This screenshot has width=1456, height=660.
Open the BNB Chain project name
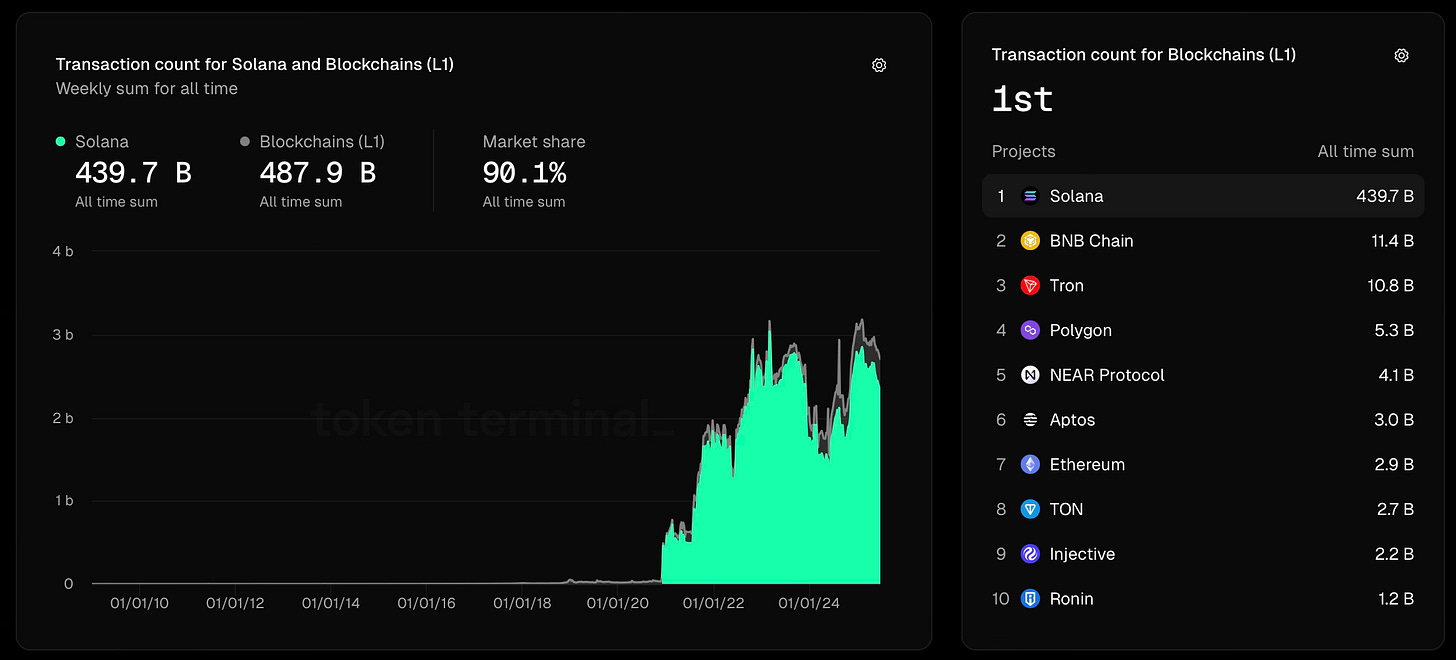click(x=1092, y=241)
